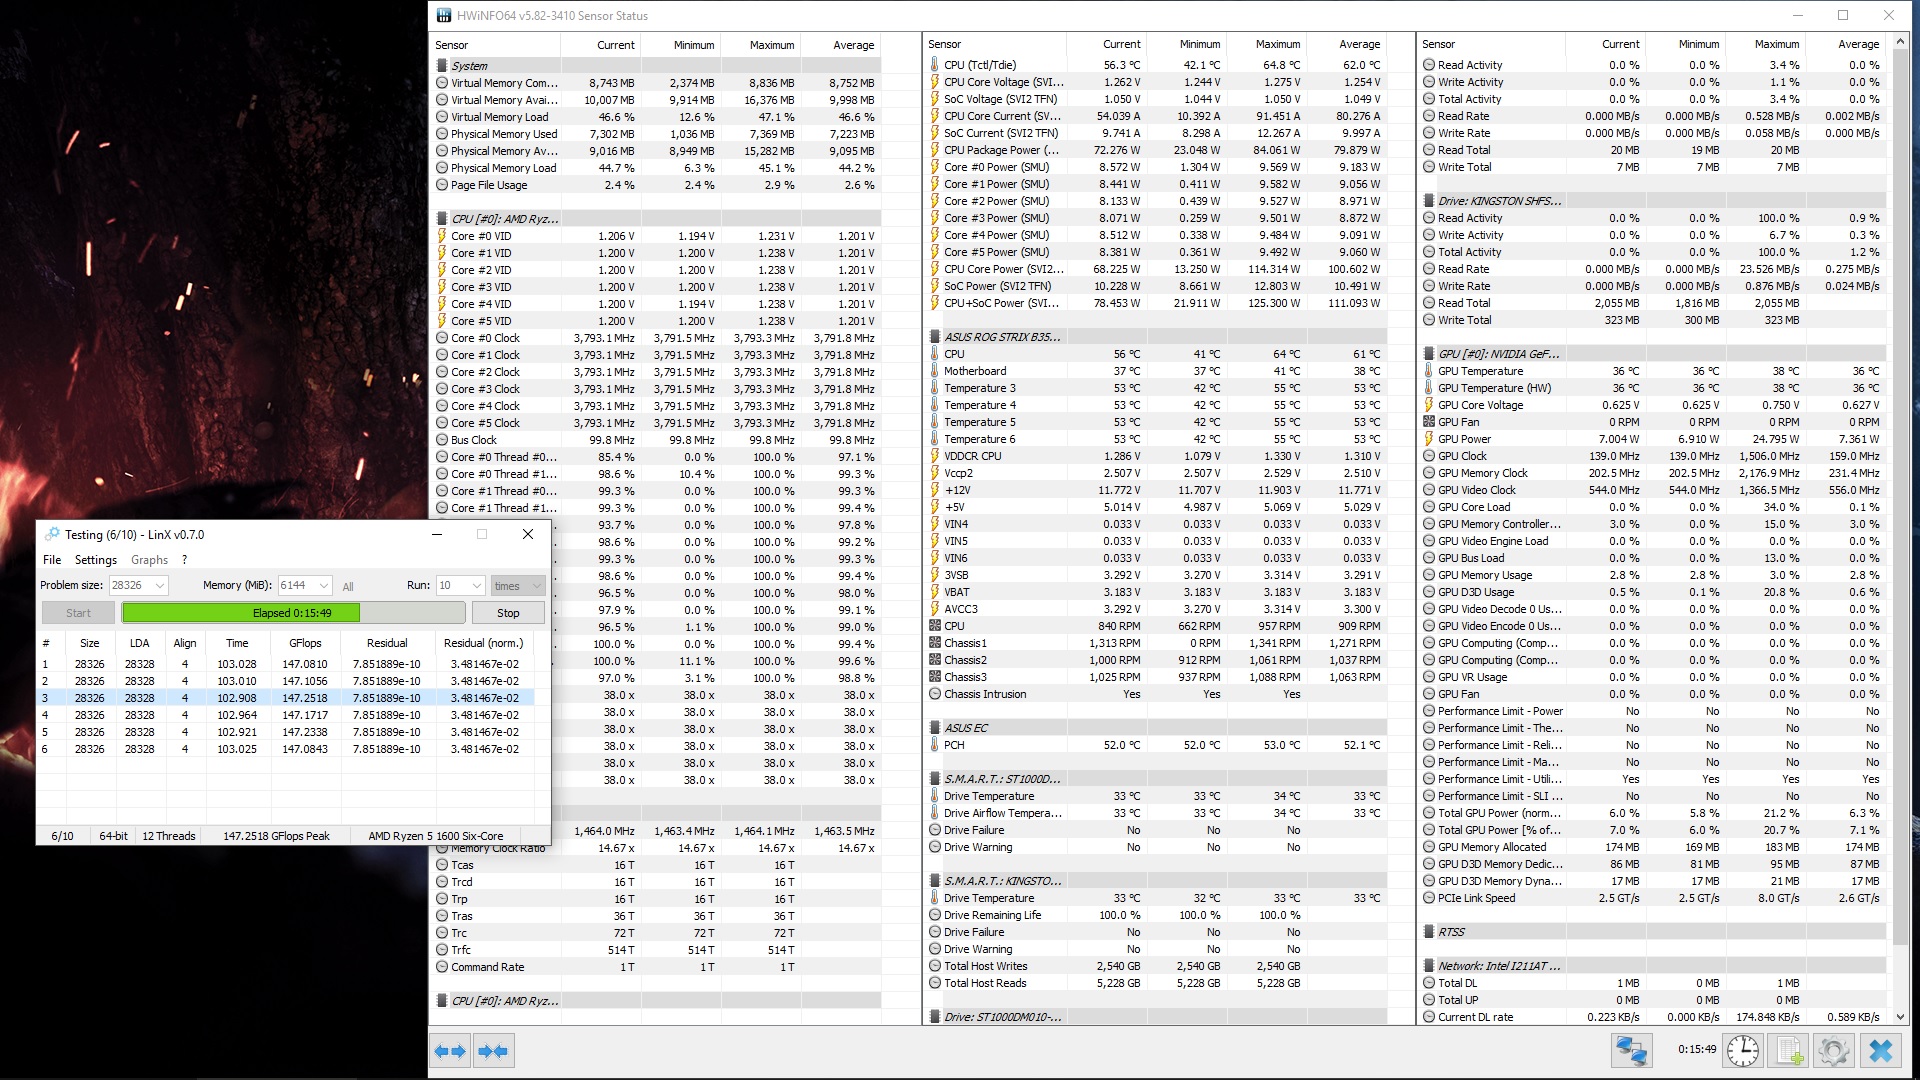Click the expand columns arrows button

coord(451,1051)
